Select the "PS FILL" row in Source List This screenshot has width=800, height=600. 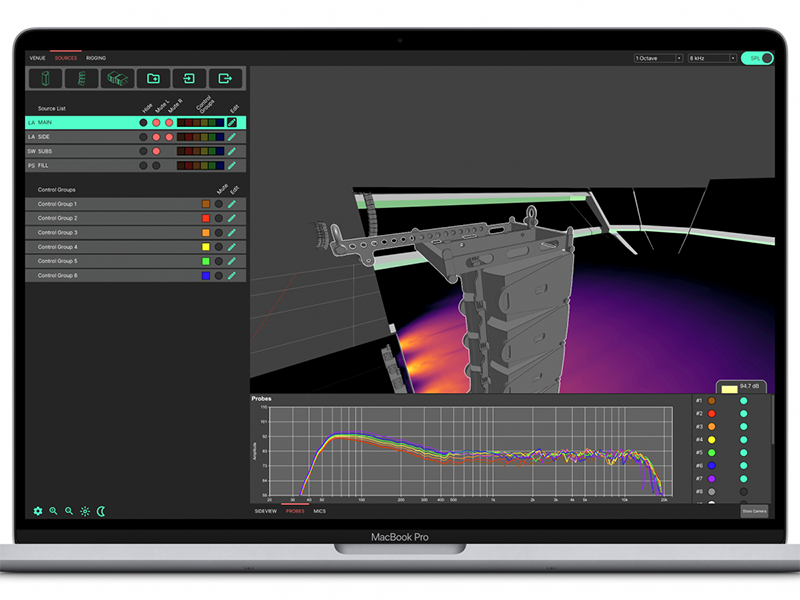tap(135, 165)
